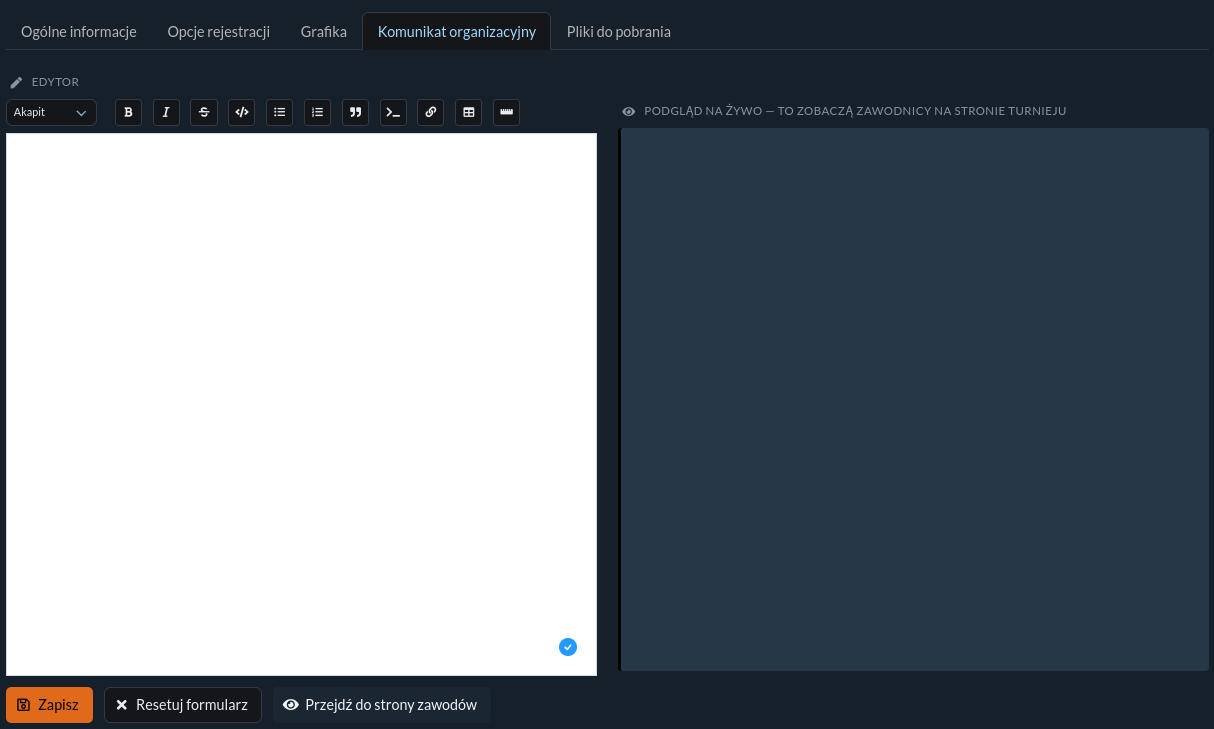1214x729 pixels.
Task: Insert a bulleted list
Action: (279, 112)
